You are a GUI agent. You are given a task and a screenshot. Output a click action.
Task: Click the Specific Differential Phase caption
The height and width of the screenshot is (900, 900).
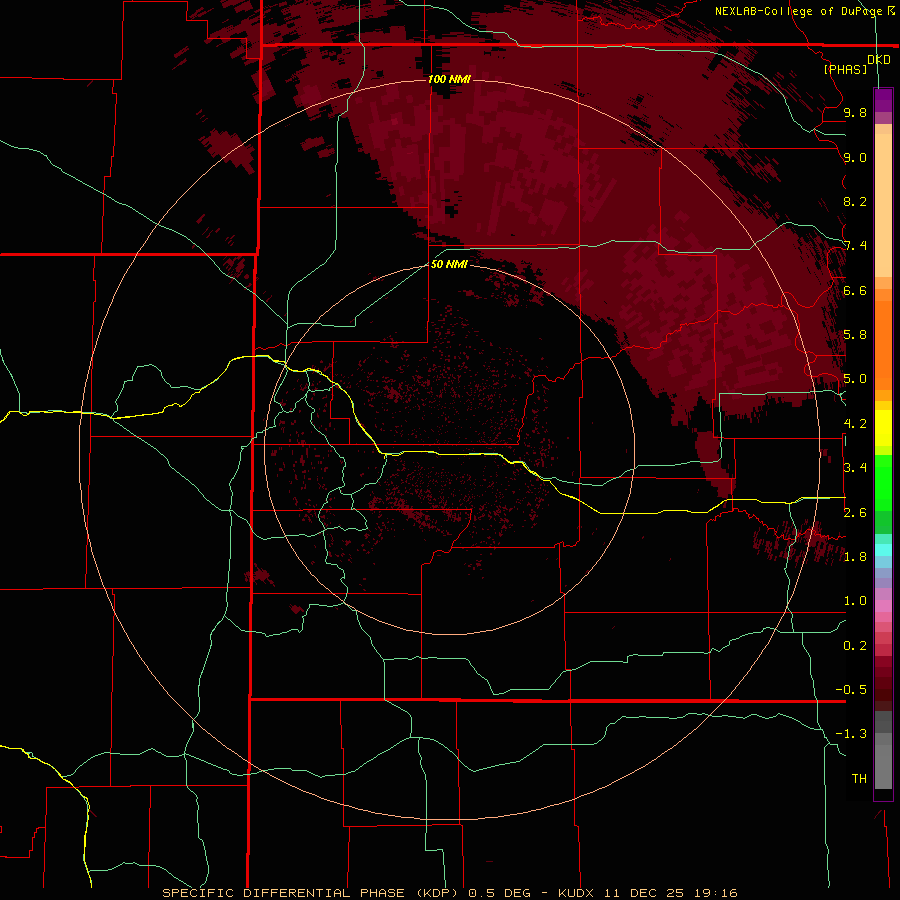tap(449, 893)
